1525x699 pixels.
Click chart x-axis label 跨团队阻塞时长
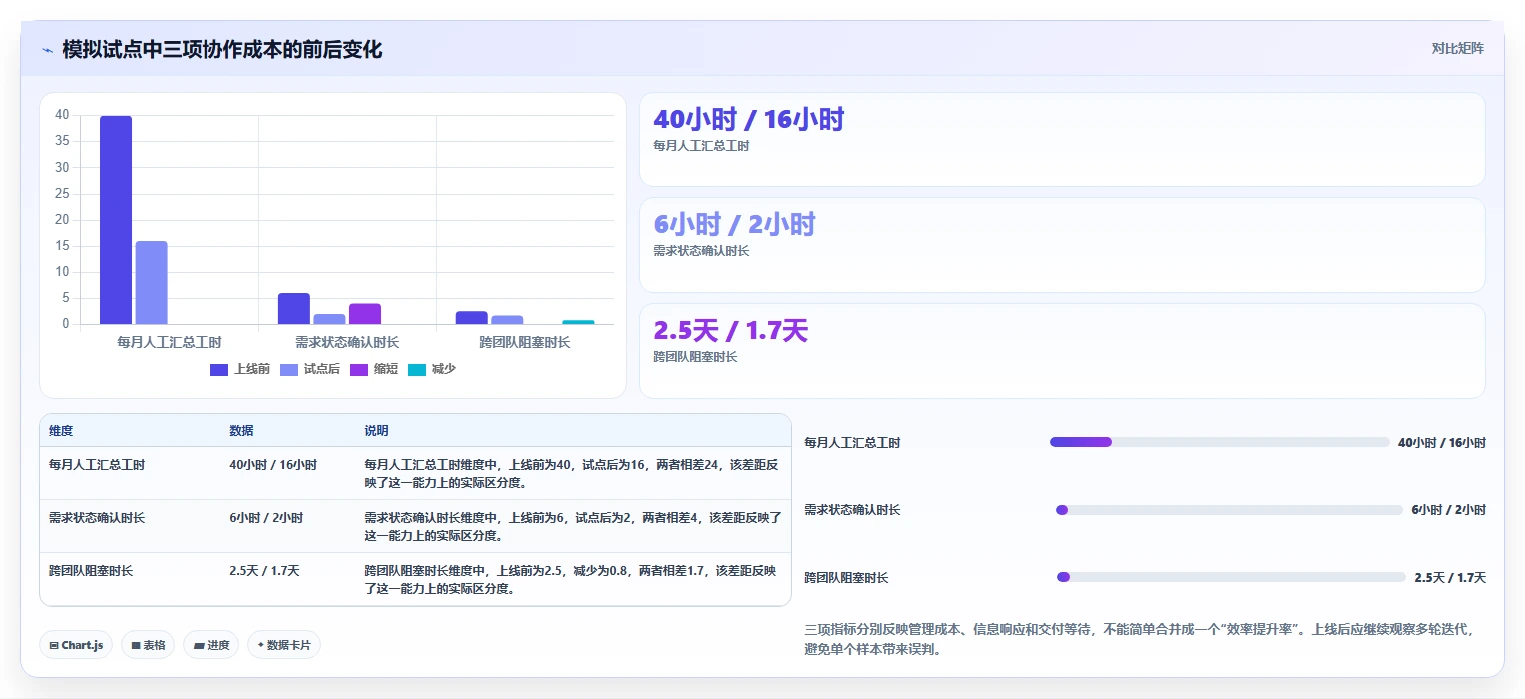click(525, 342)
